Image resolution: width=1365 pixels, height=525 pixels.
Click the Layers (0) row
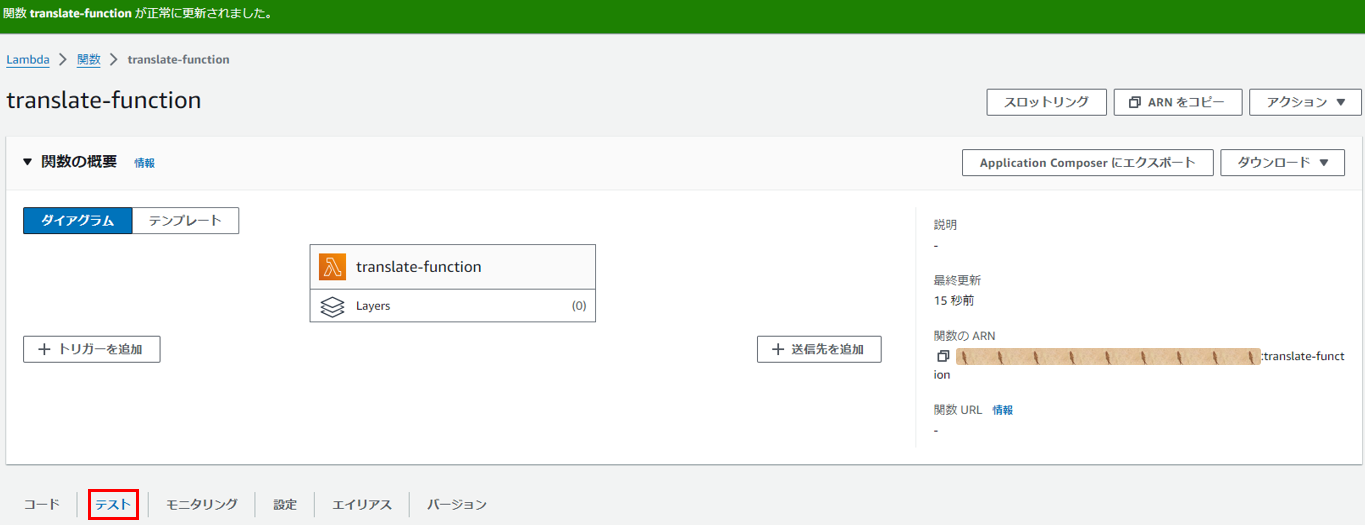coord(452,306)
